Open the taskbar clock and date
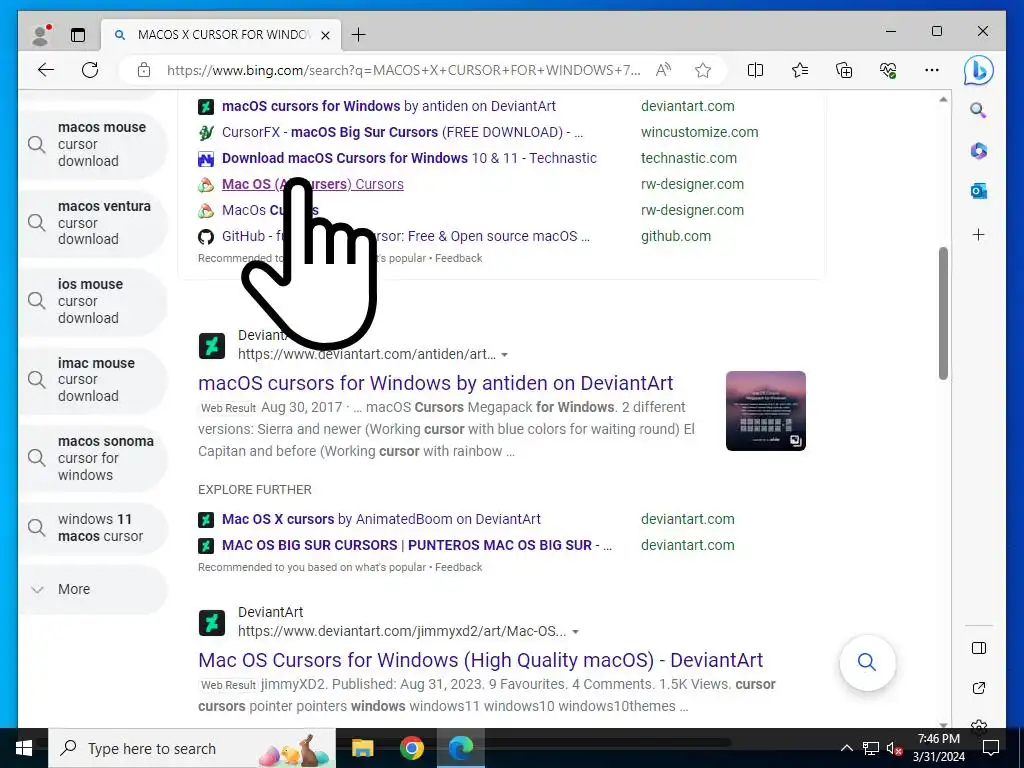 tap(938, 748)
